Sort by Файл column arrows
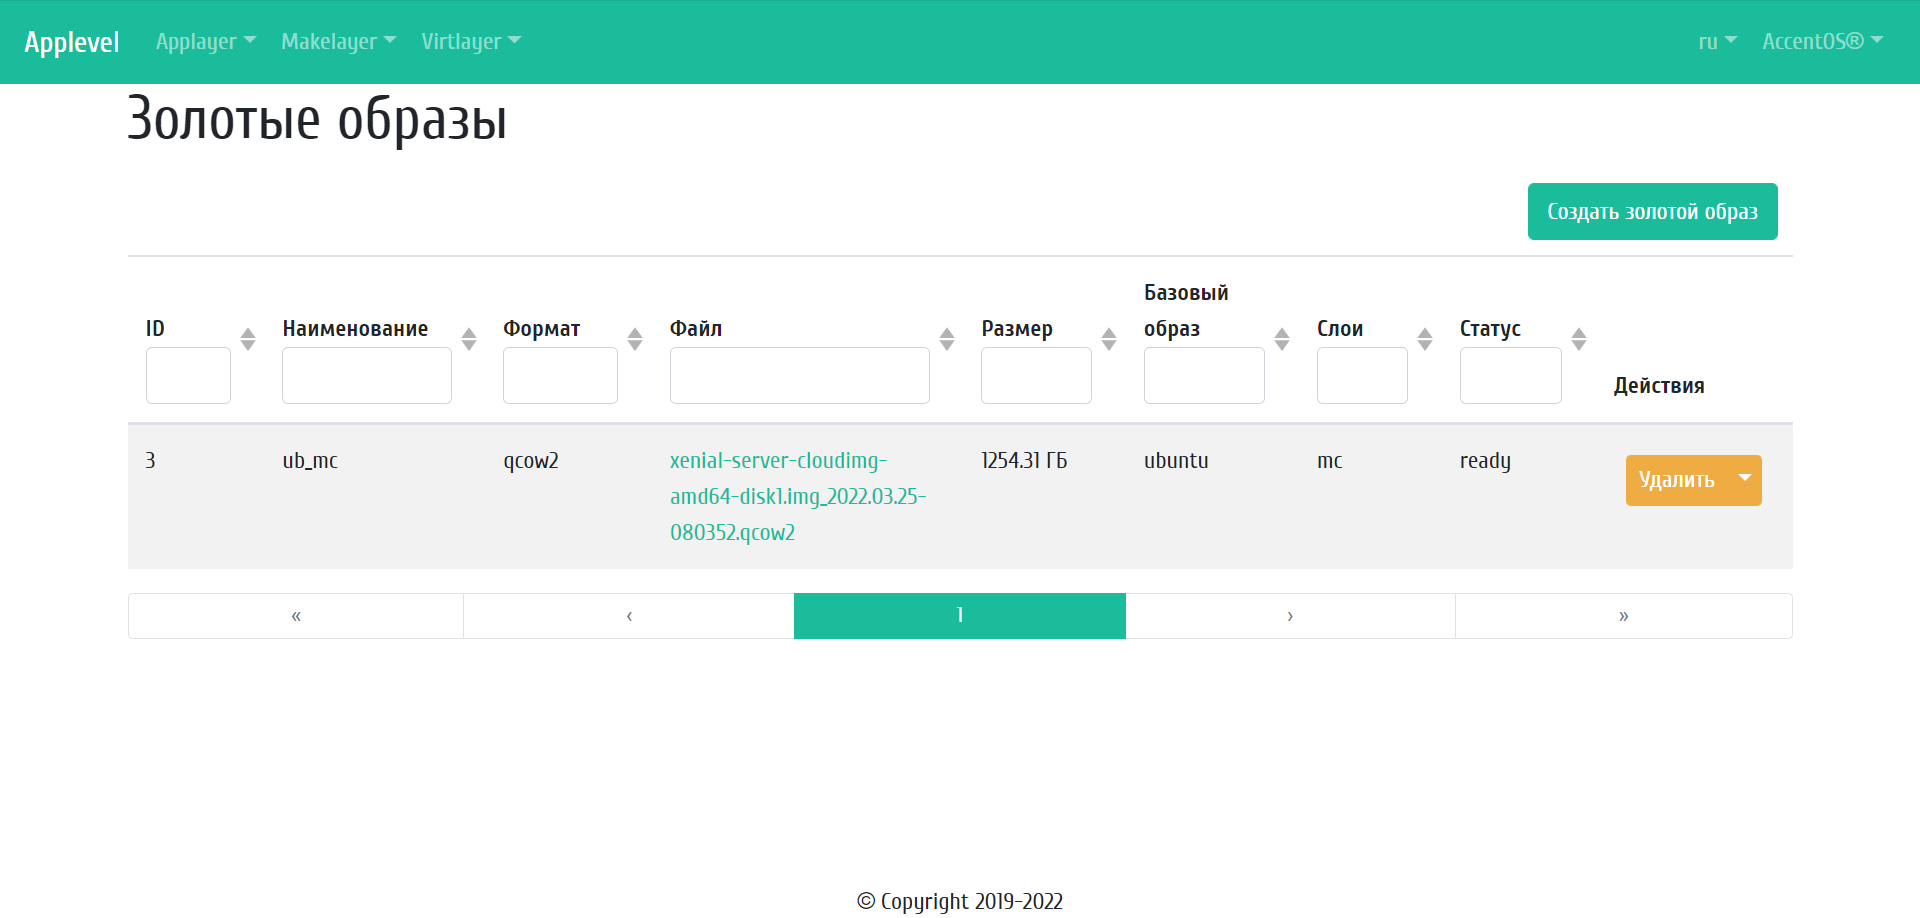1920x918 pixels. click(947, 339)
